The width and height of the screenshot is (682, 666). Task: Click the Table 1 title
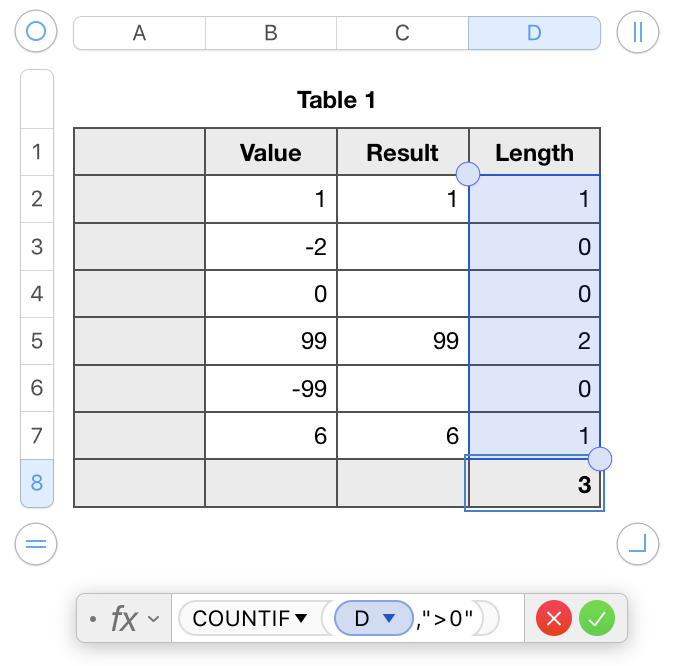coord(336,100)
